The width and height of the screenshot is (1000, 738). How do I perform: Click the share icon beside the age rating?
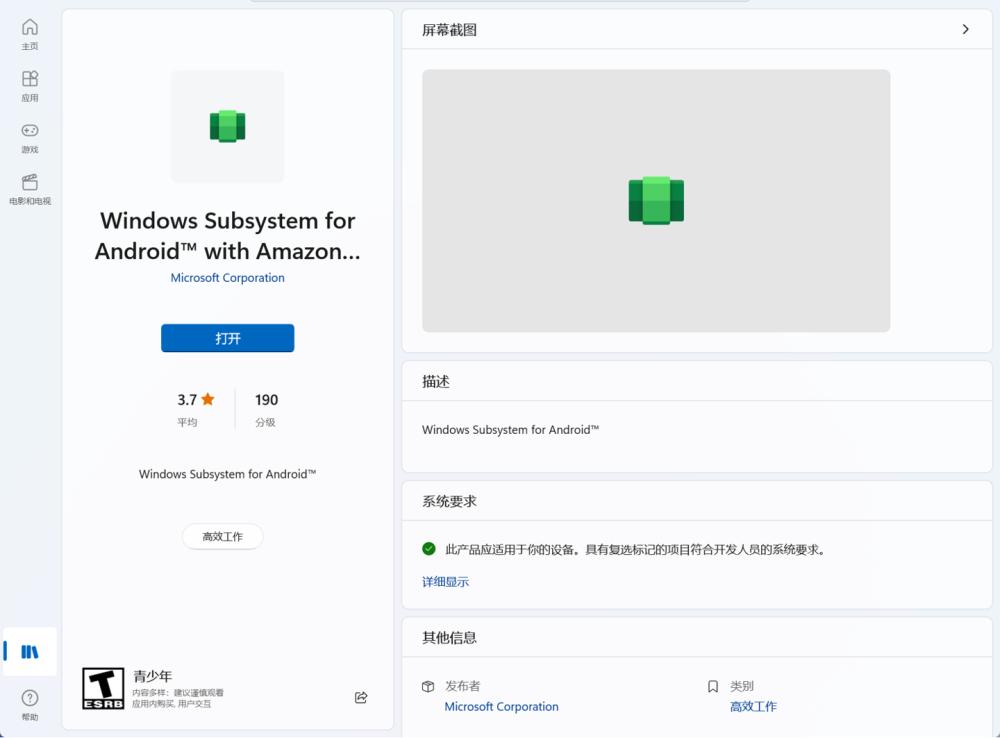click(361, 697)
